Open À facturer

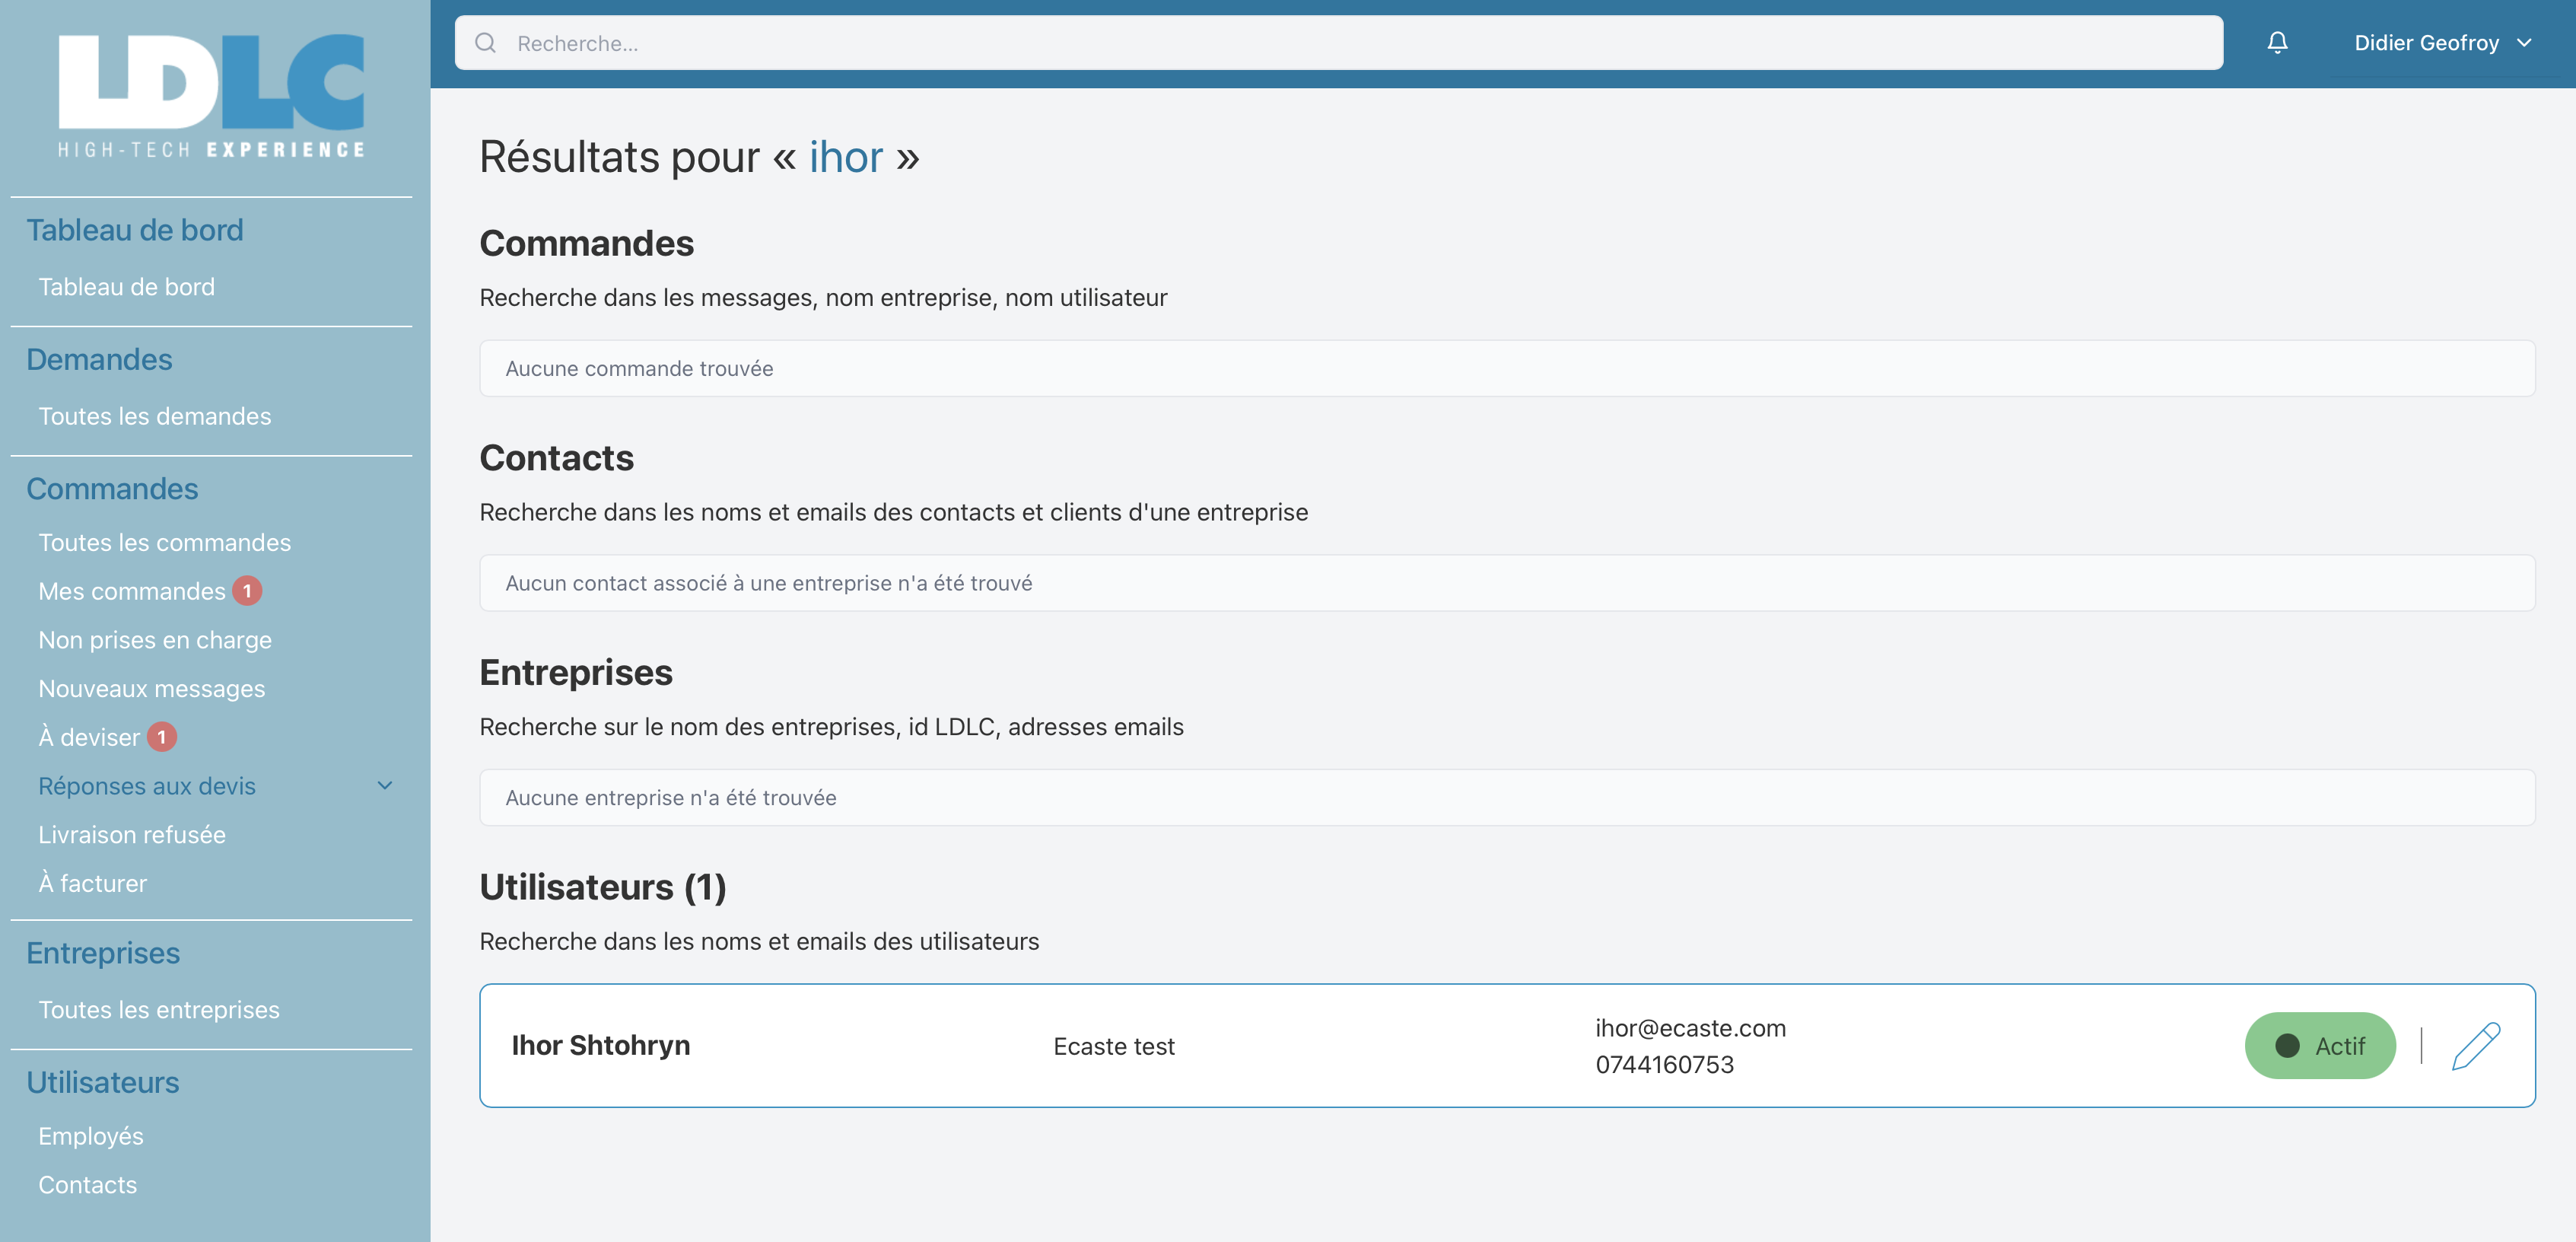pos(92,884)
